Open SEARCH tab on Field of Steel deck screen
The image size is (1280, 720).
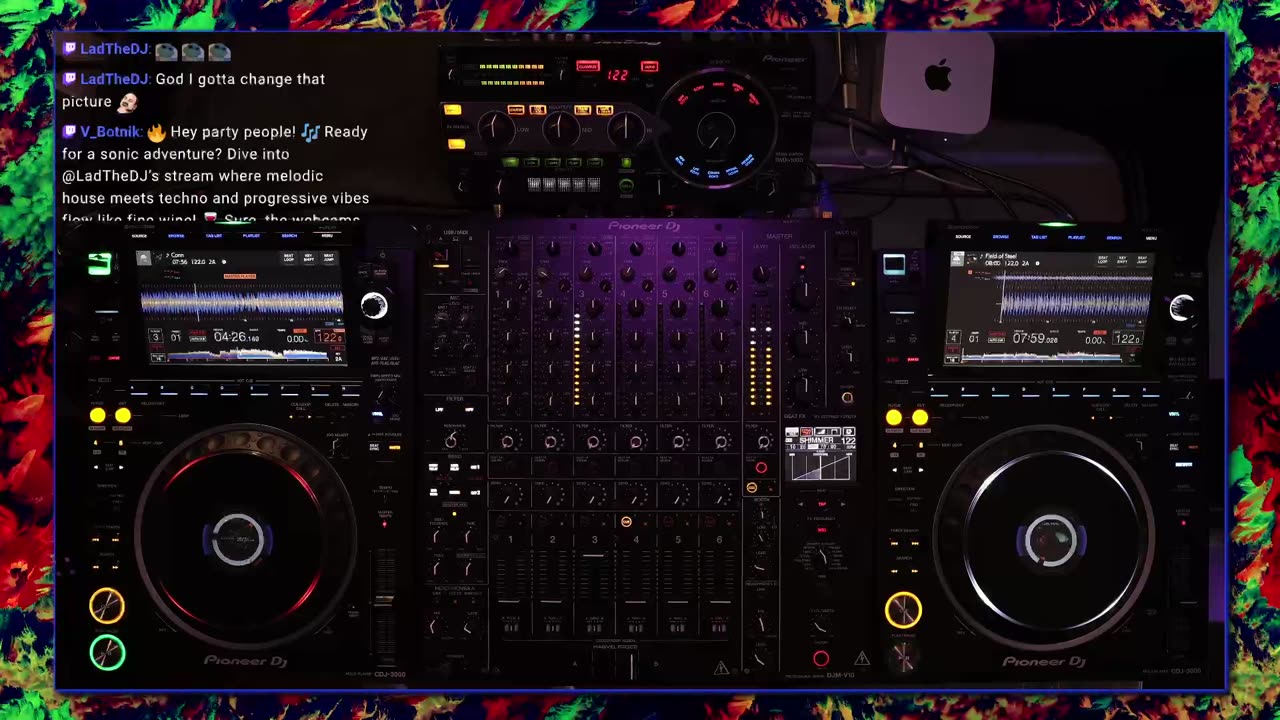coord(1114,238)
